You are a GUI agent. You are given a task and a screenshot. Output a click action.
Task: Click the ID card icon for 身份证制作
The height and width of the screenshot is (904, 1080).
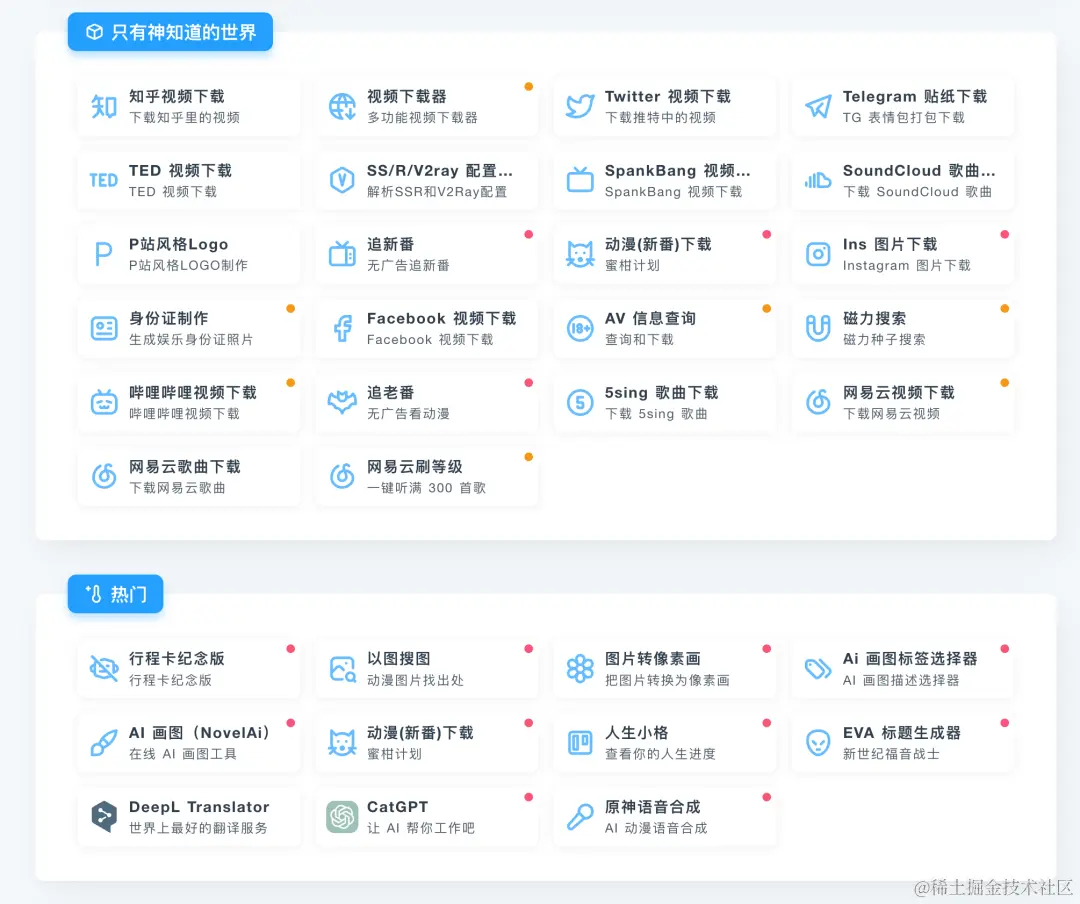104,328
